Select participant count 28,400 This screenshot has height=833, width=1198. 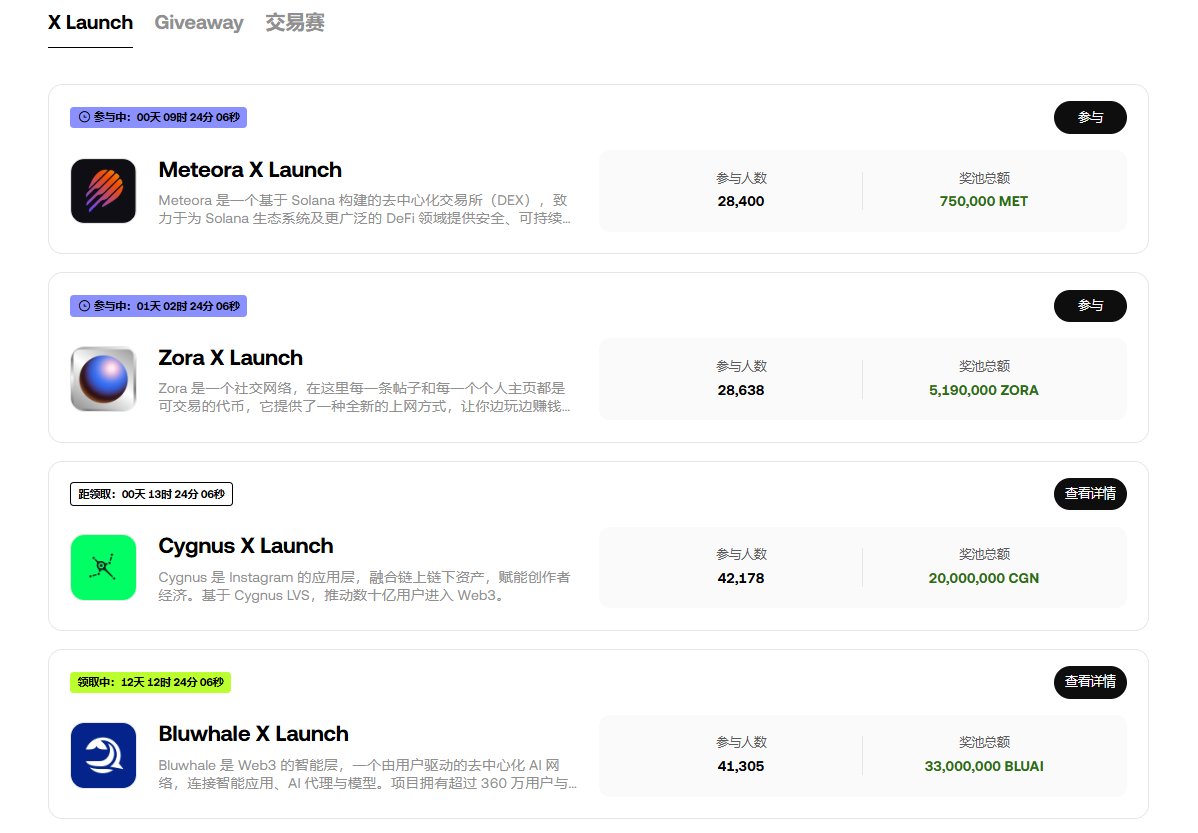coord(741,201)
